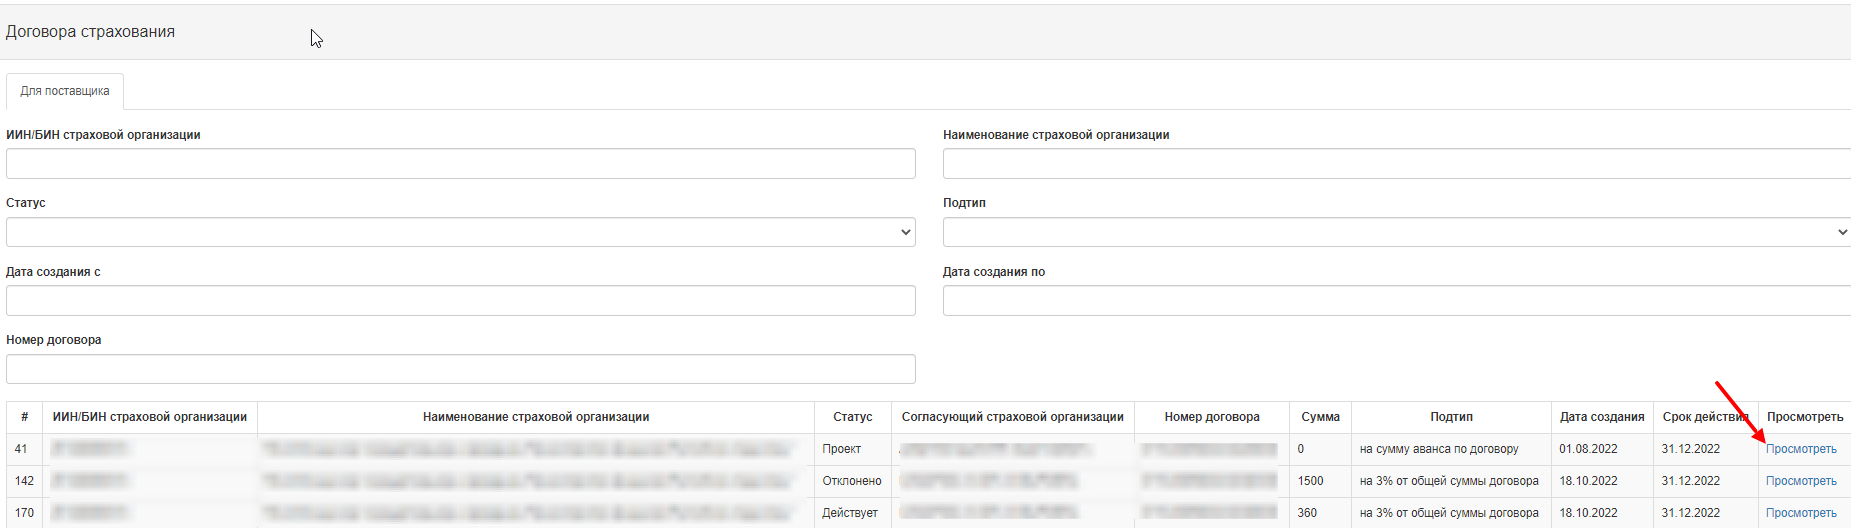The image size is (1851, 528).
Task: Select the Отклонено status cell in row 142
Action: pos(852,481)
